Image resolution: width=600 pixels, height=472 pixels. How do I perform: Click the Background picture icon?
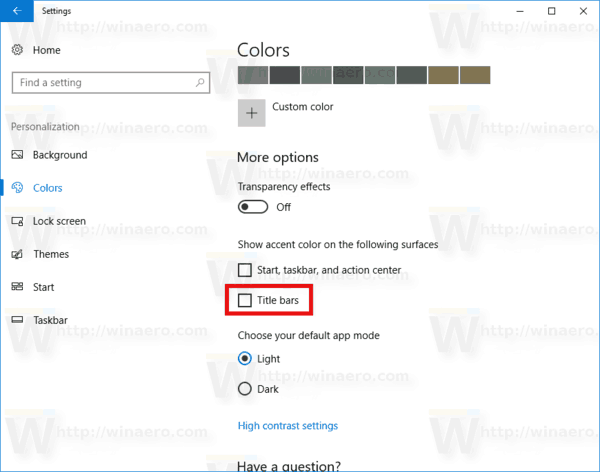[x=17, y=155]
